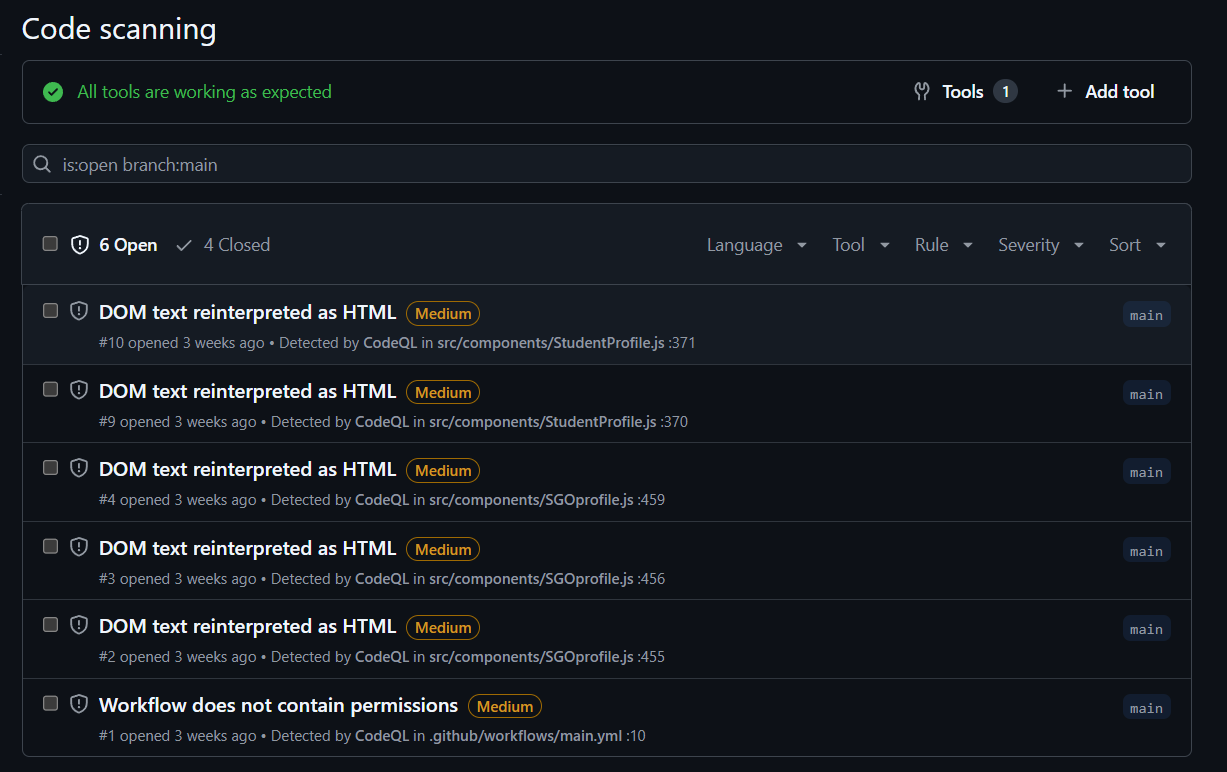Click the Medium severity badge on alert #2
This screenshot has height=772, width=1227.
(x=443, y=627)
